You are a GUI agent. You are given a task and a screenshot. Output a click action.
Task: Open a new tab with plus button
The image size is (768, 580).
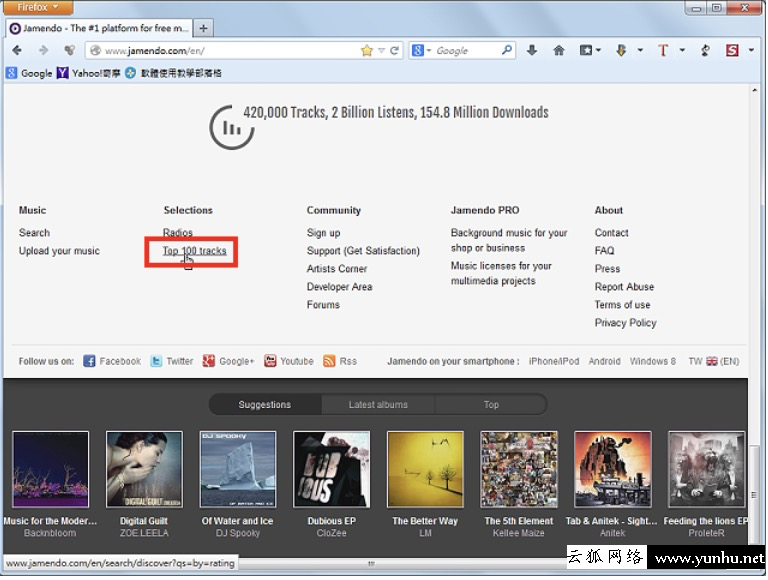pyautogui.click(x=203, y=28)
